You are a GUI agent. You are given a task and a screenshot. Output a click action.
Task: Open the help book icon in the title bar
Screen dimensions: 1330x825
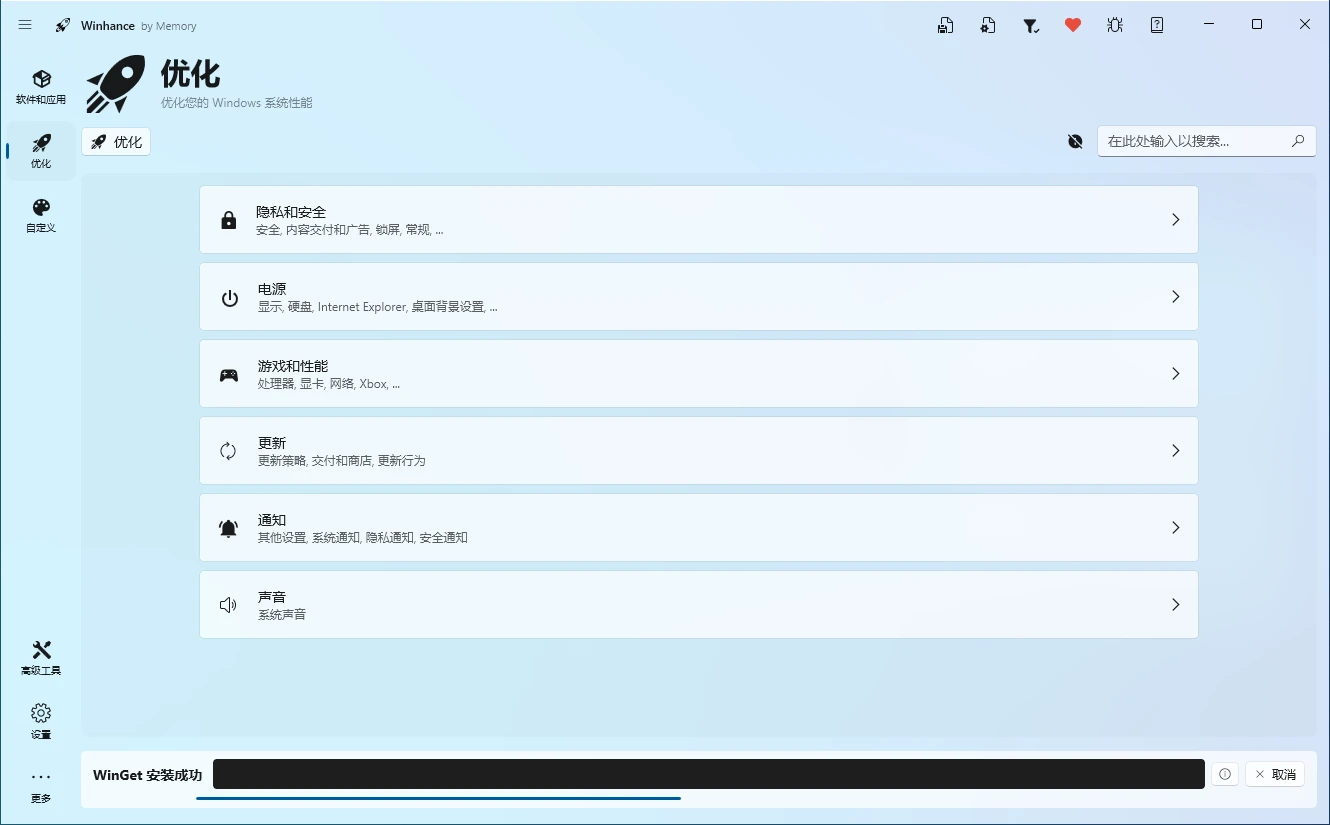1156,24
